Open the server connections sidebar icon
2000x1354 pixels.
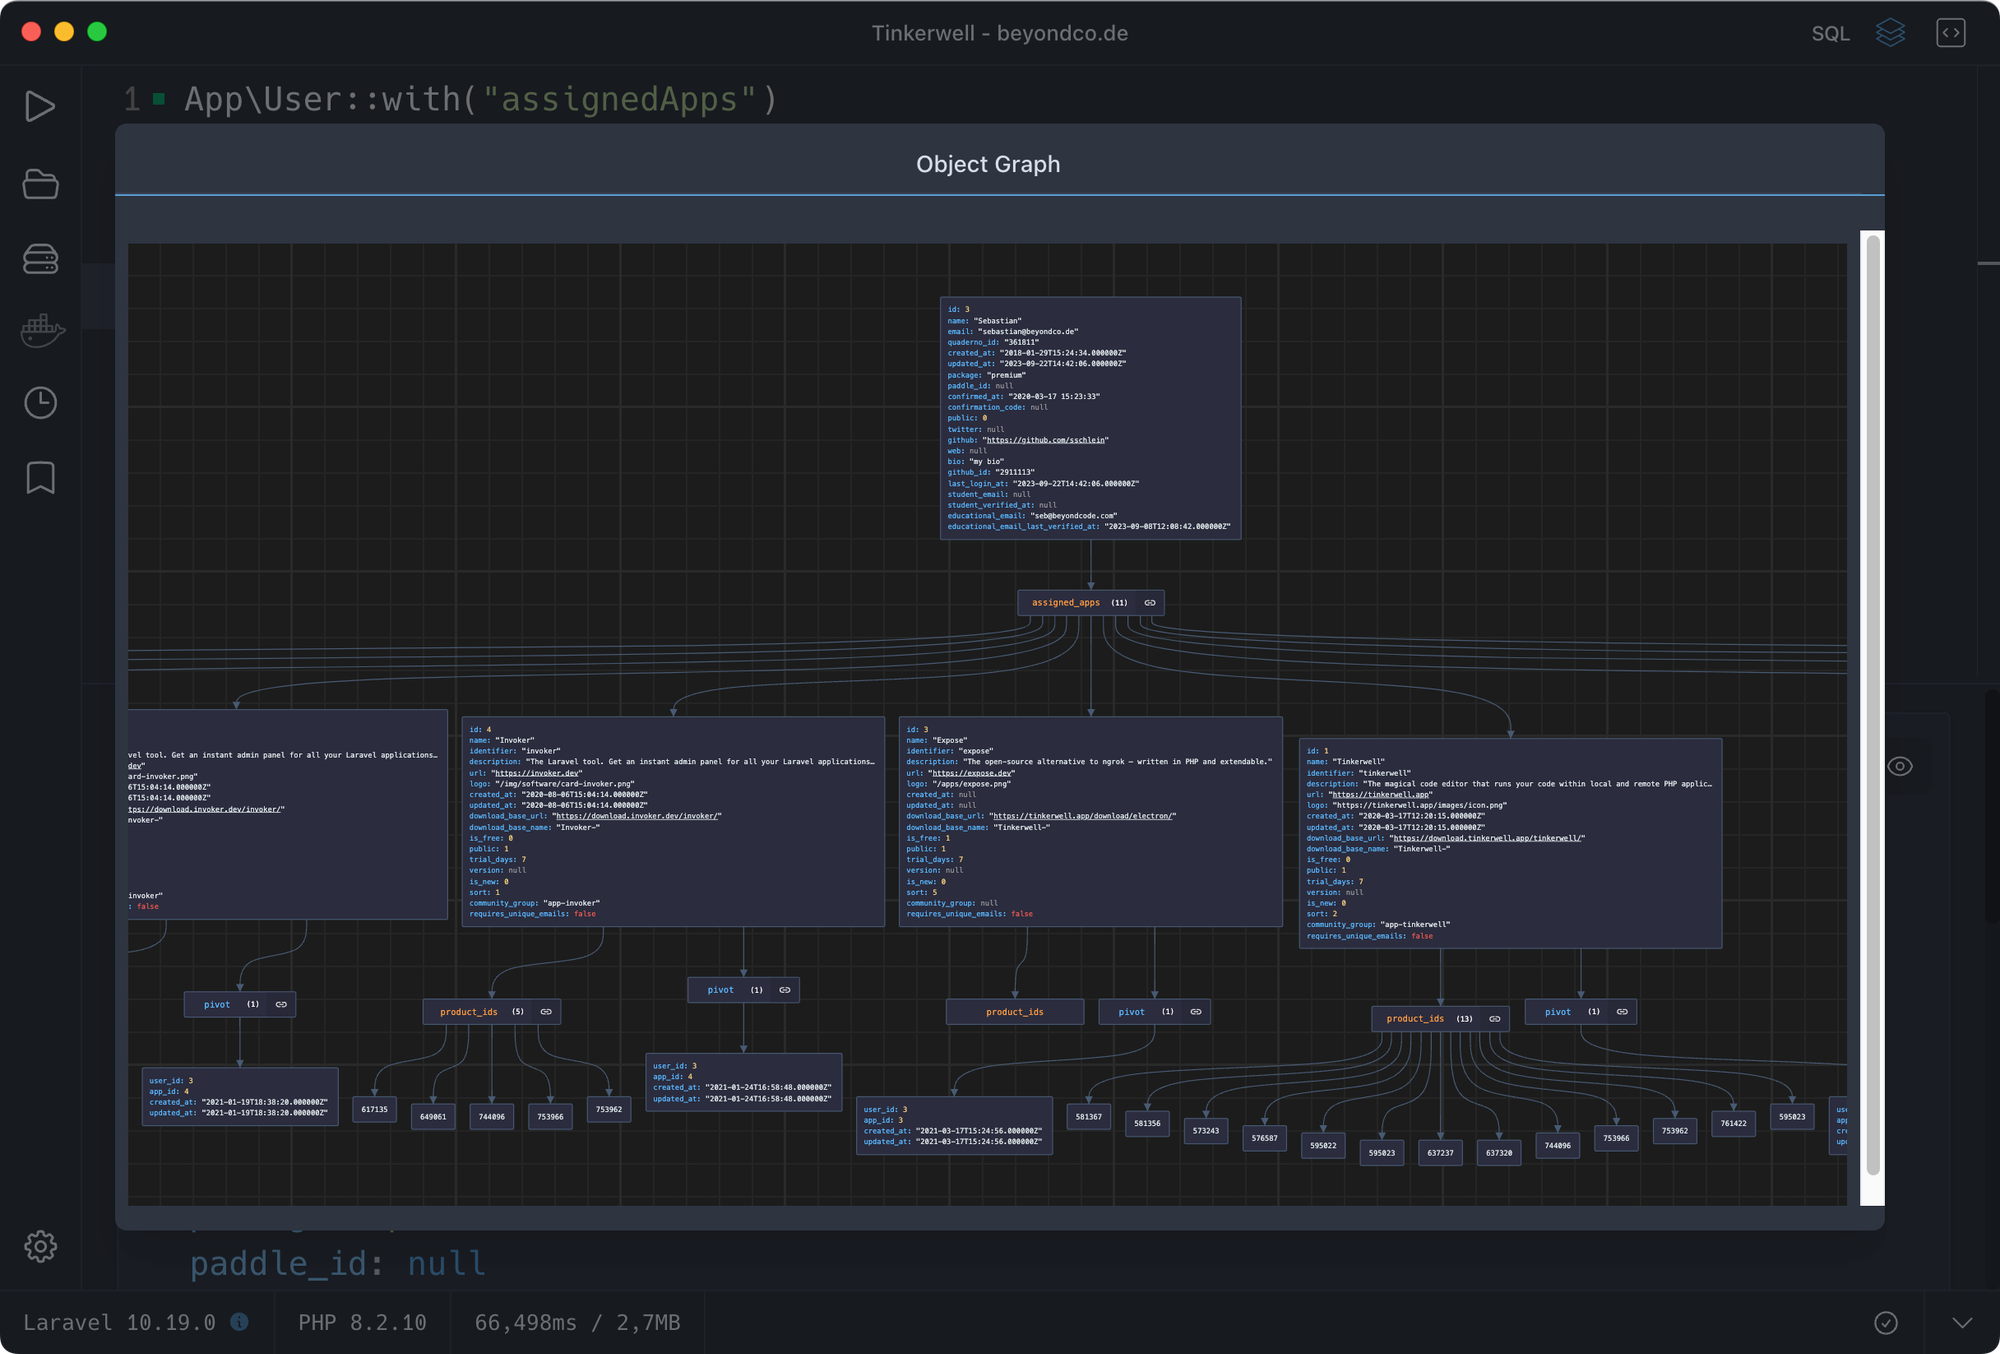40,259
